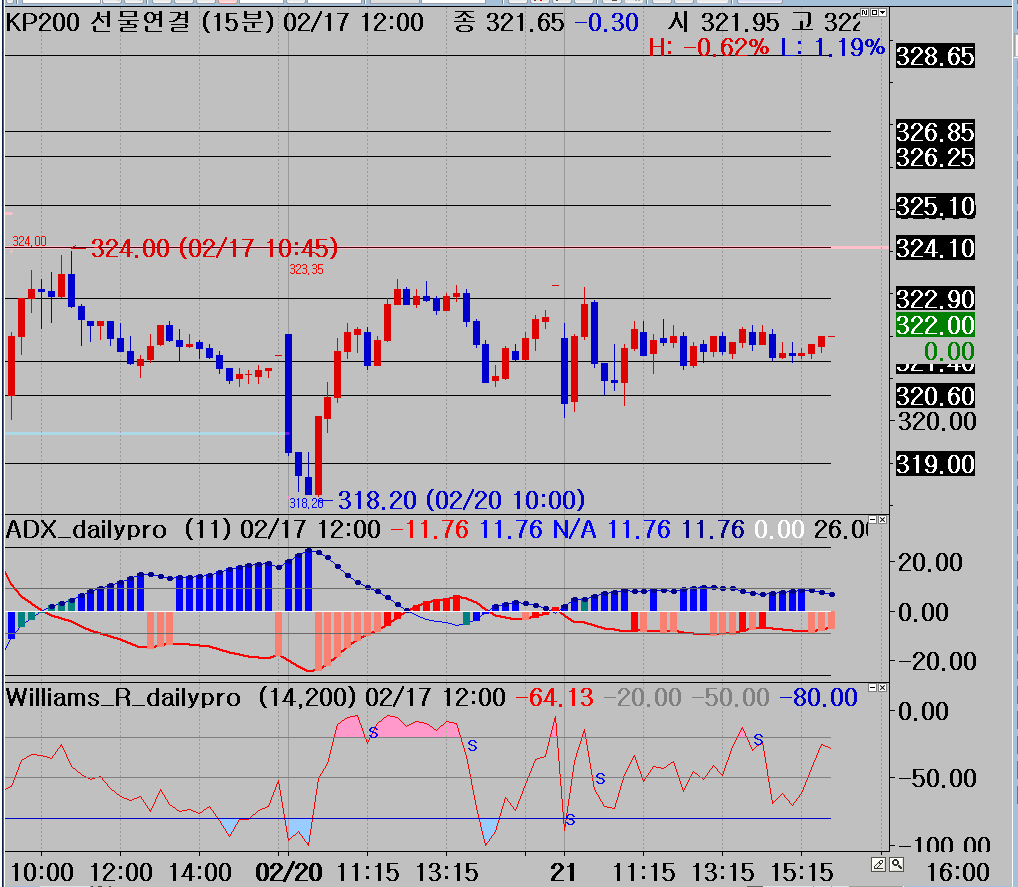Click the red 324.00 (02/17 10:45) high annotation
Image resolution: width=1018 pixels, height=887 pixels.
pyautogui.click(x=214, y=248)
